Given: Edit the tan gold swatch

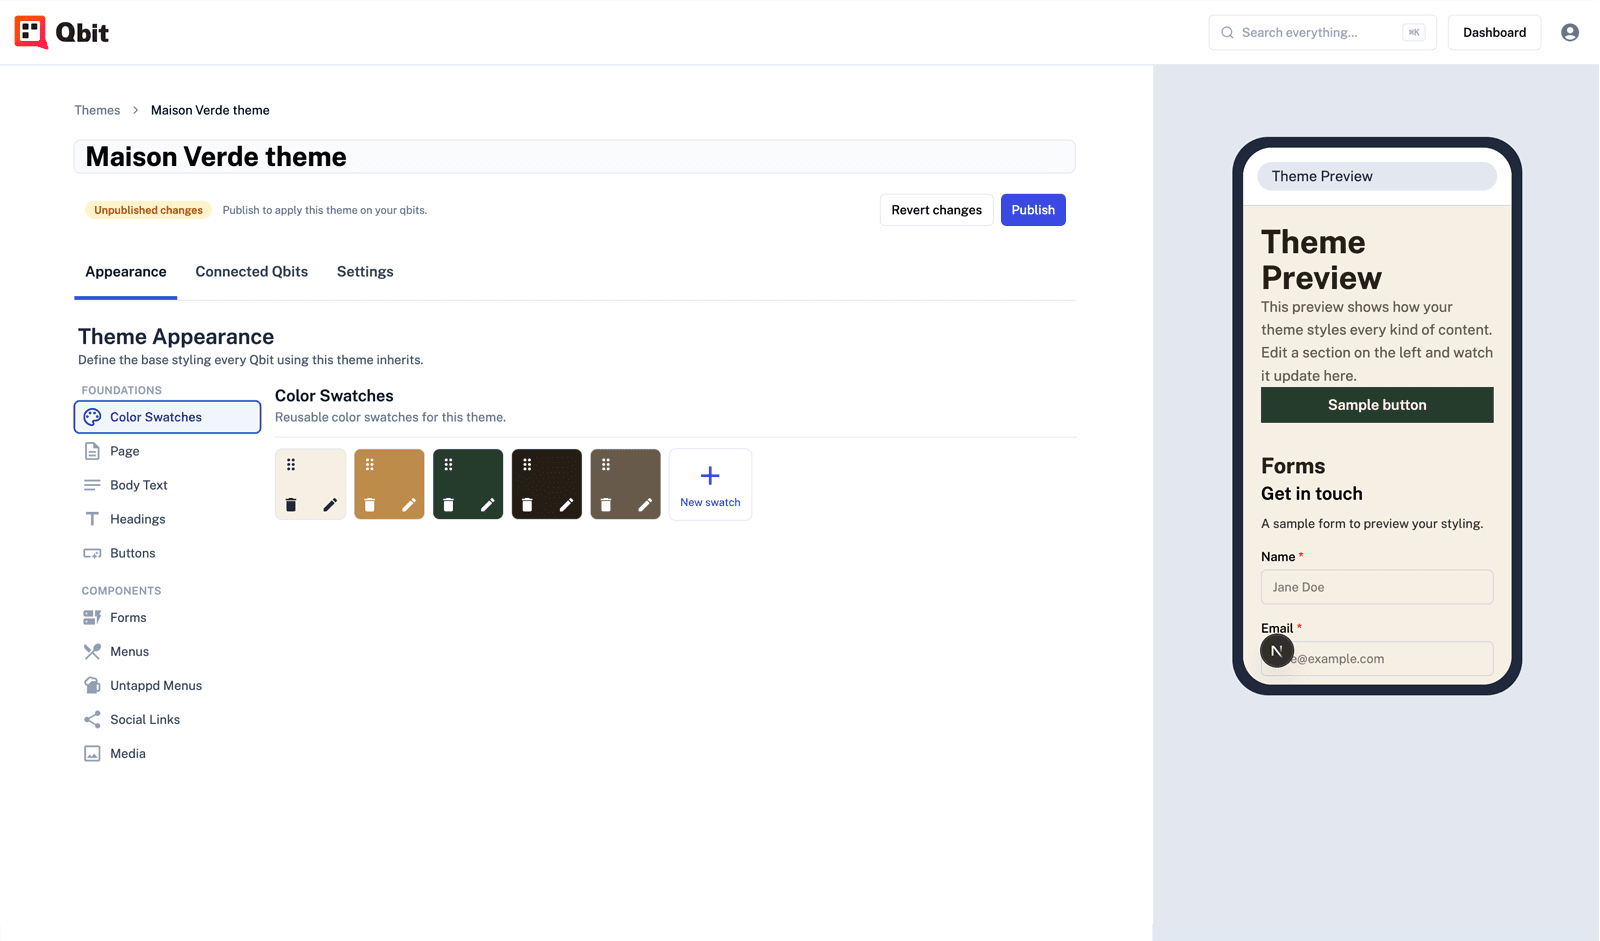Looking at the screenshot, I should click(x=409, y=505).
